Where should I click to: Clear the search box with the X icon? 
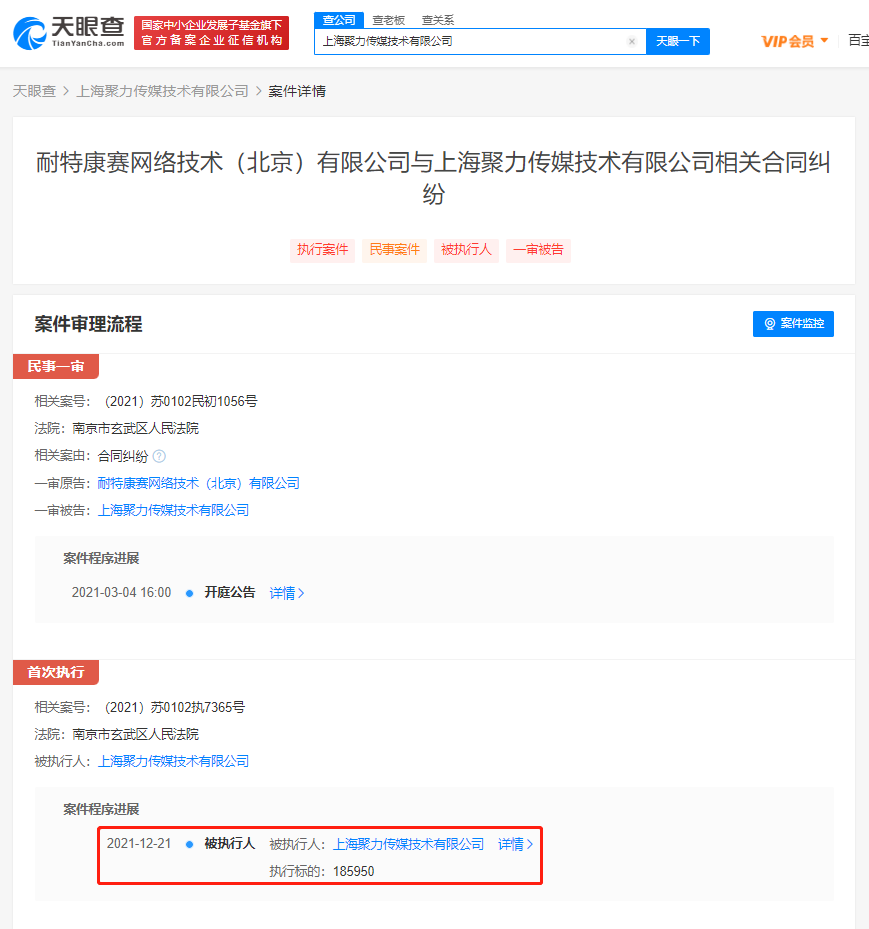click(631, 41)
